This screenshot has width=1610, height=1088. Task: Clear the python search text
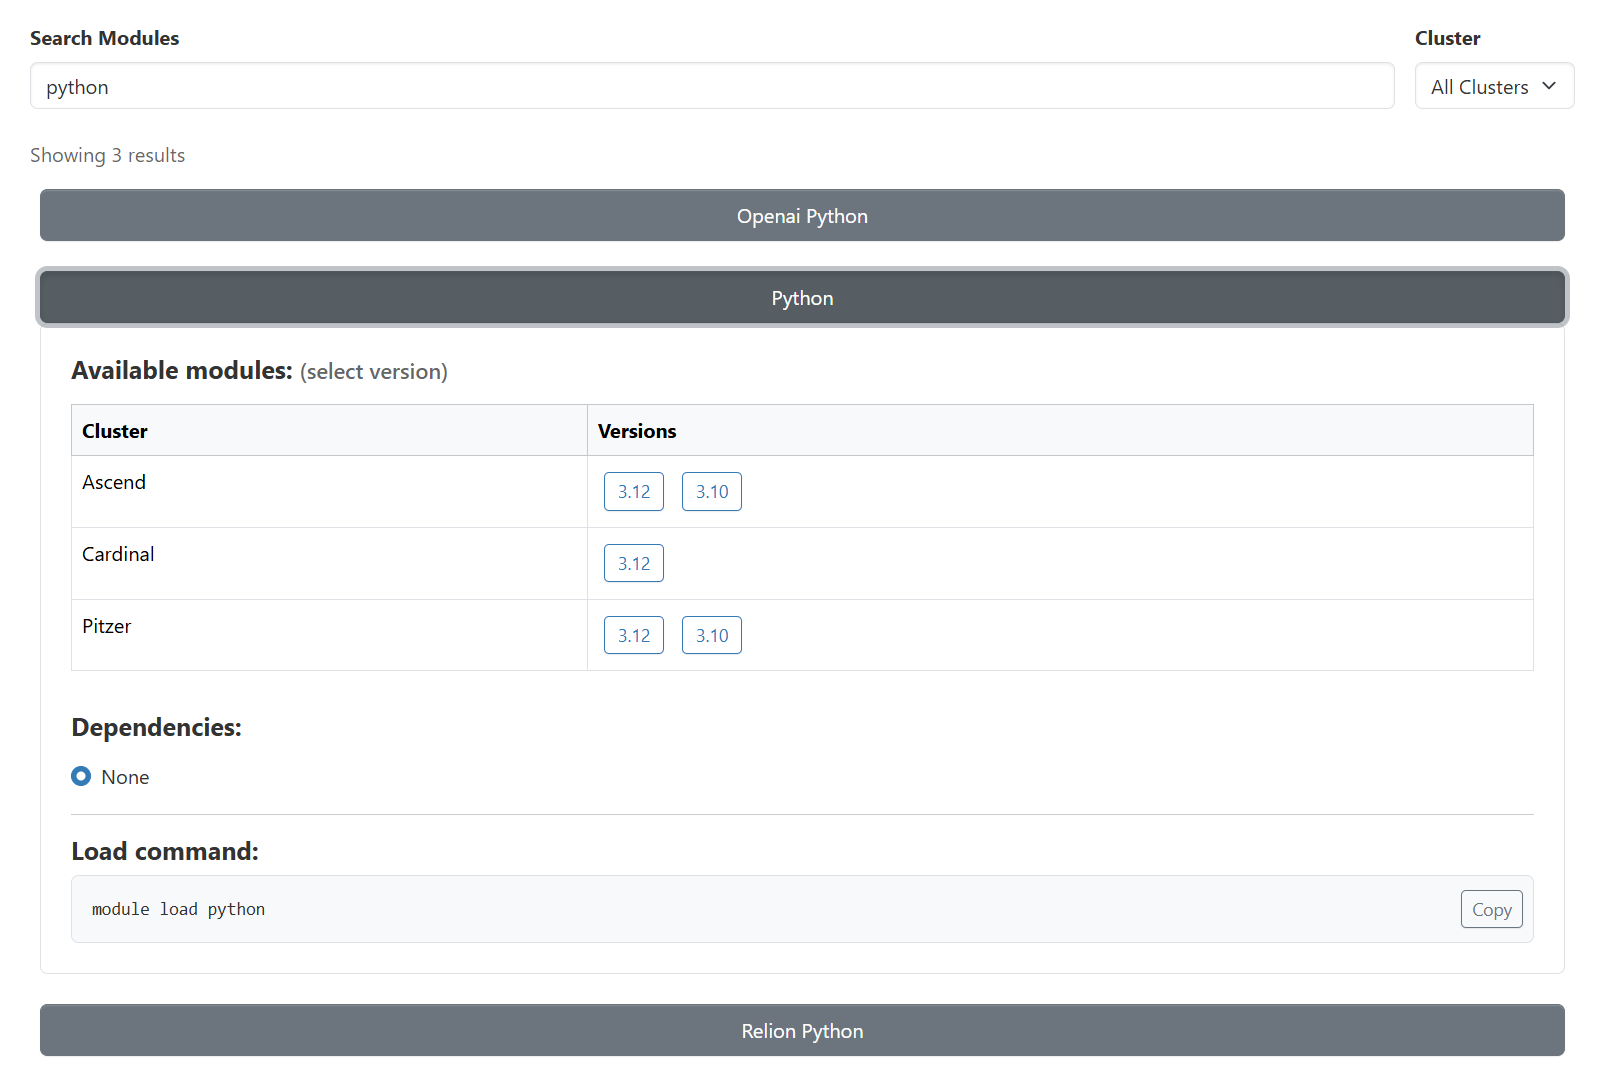[x=77, y=86]
